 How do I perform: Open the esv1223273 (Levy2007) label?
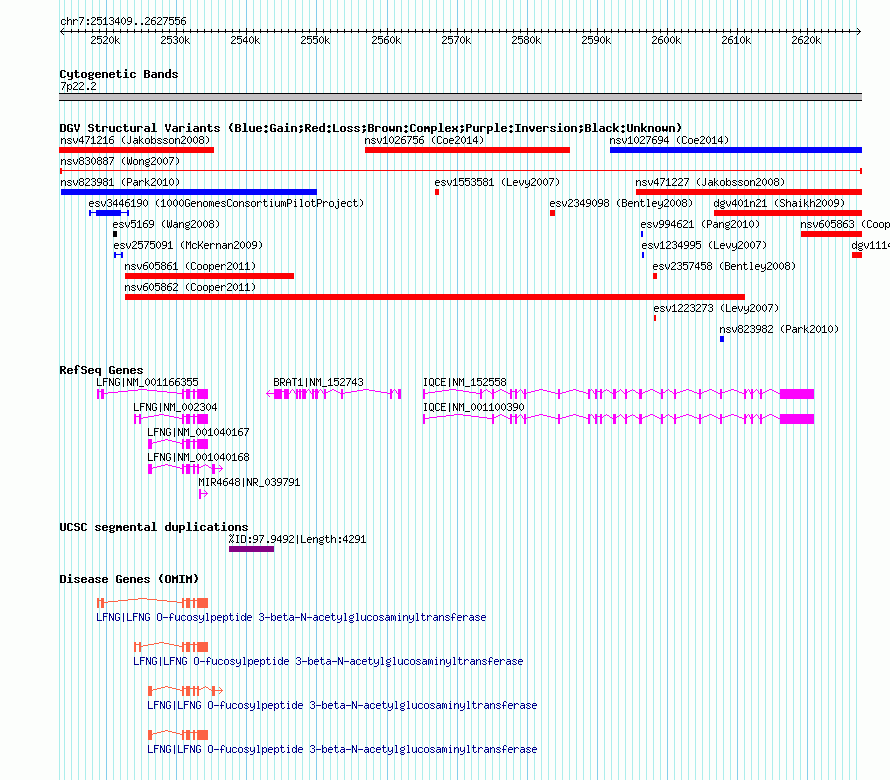(716, 308)
